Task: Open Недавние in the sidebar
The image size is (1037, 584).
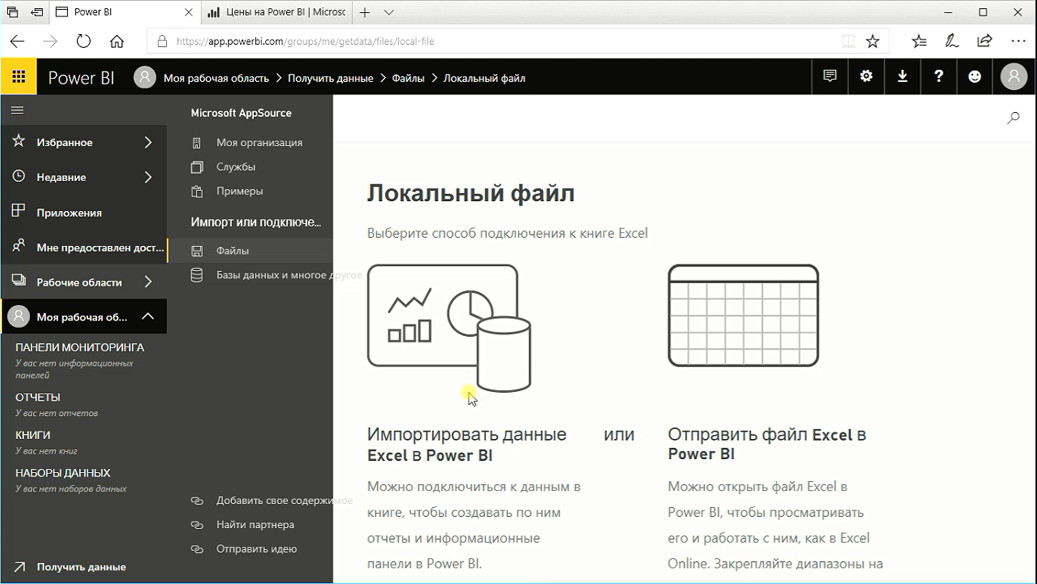Action: (83, 177)
